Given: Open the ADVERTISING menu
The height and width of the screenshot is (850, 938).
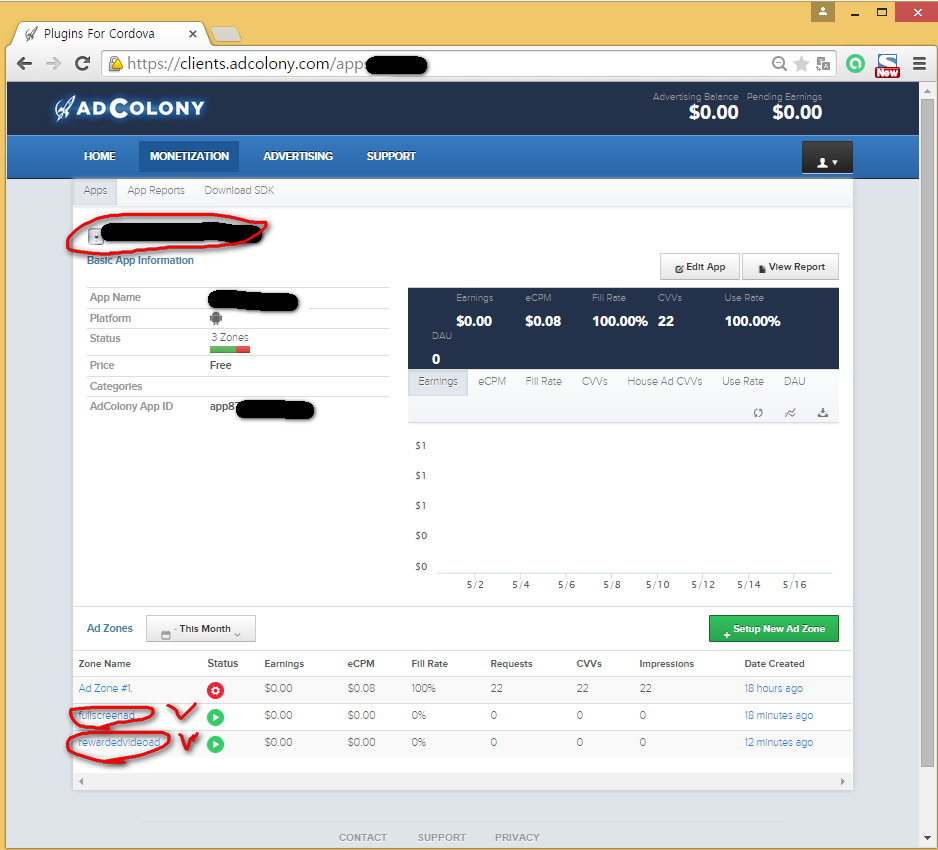Looking at the screenshot, I should (298, 156).
